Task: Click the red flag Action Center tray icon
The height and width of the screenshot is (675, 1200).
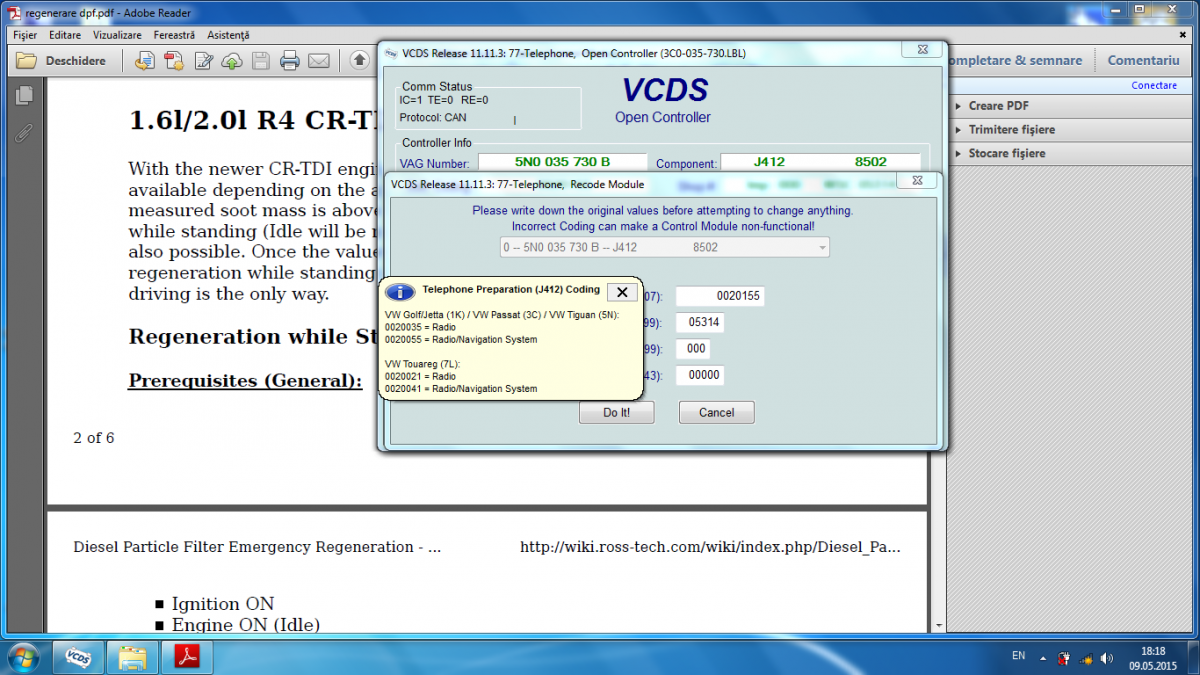Action: tap(1065, 657)
